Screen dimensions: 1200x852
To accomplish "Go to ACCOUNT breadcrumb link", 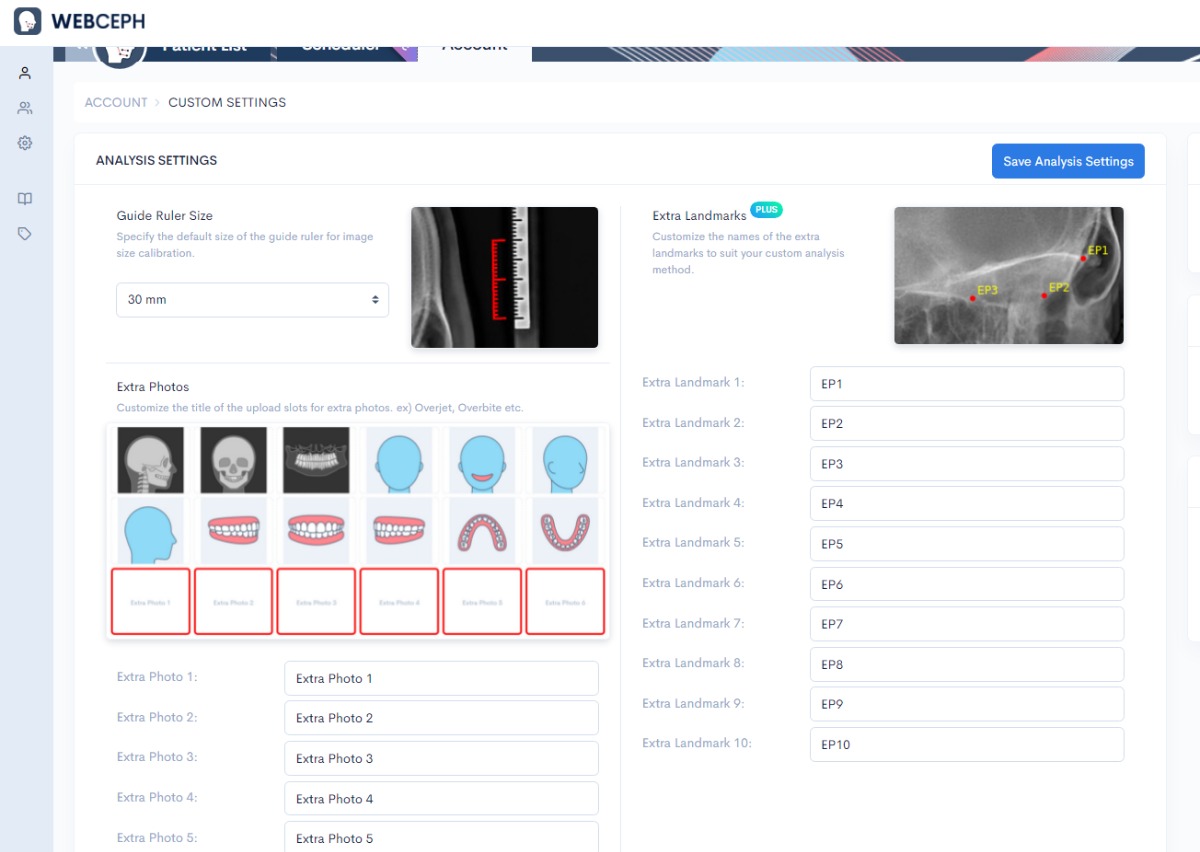I will coord(116,102).
